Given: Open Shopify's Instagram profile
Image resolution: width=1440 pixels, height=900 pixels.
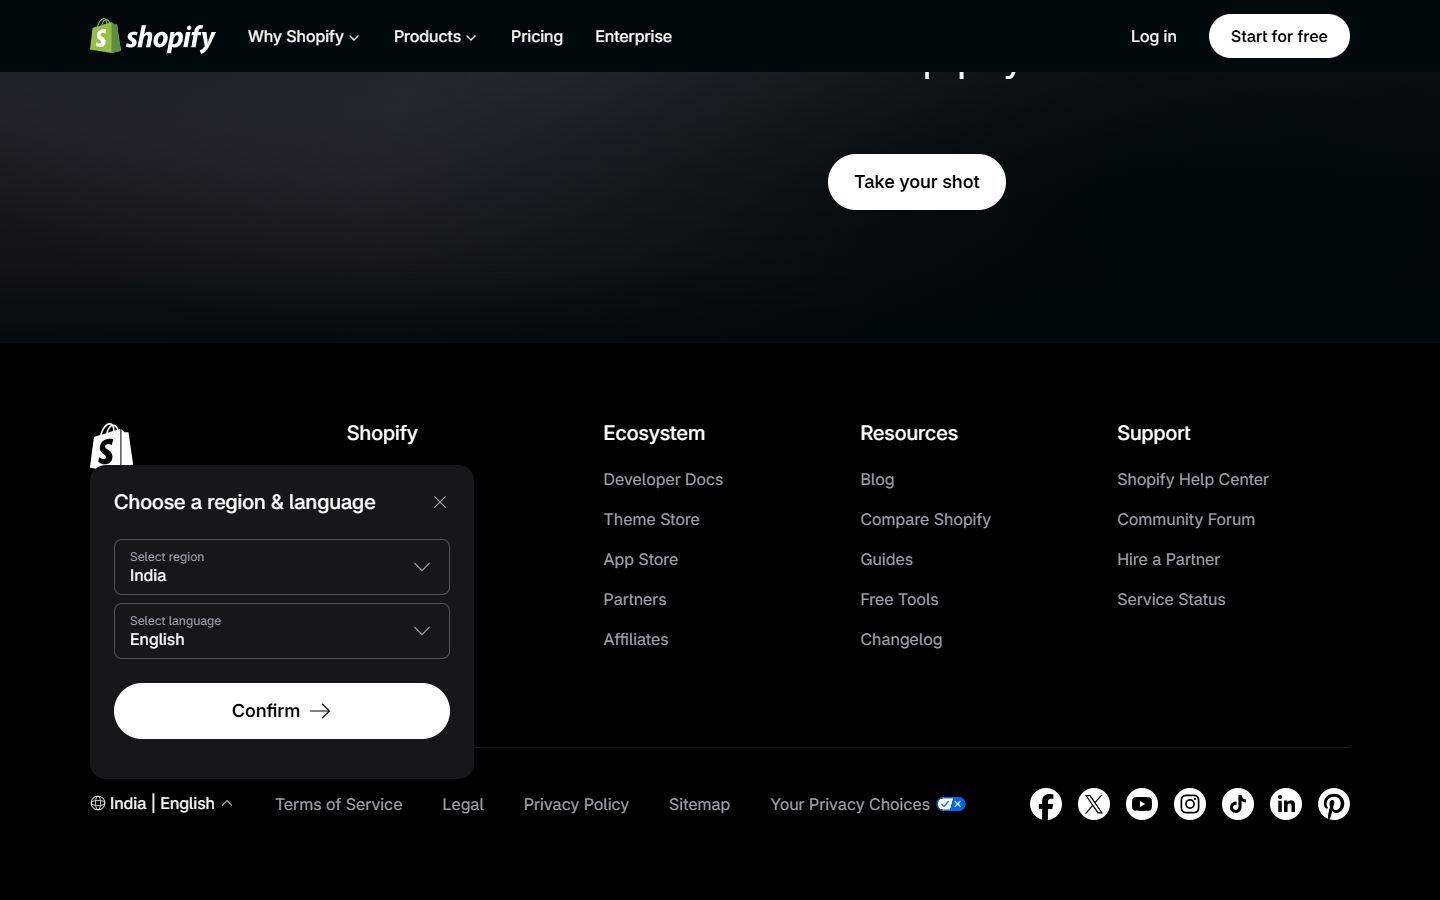Looking at the screenshot, I should pos(1190,804).
